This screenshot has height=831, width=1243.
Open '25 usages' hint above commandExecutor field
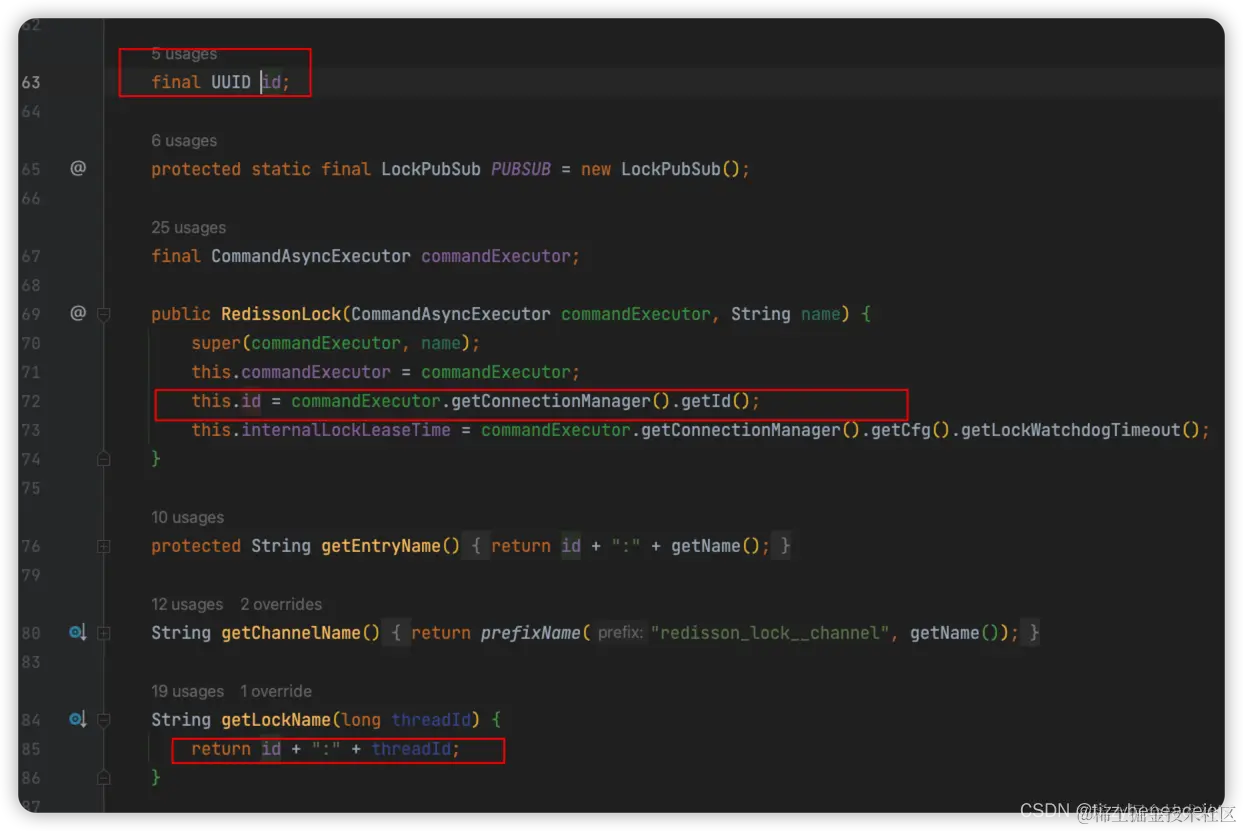tap(188, 228)
